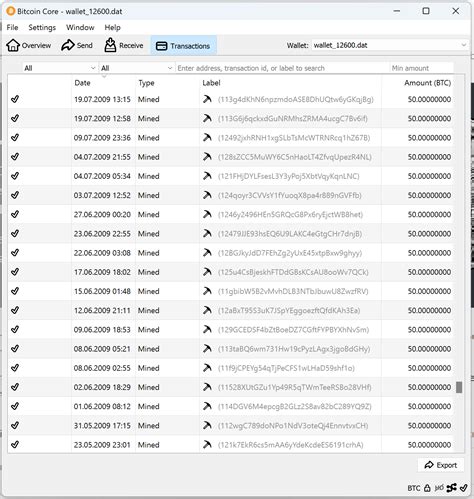The image size is (474, 499).
Task: Click pickaxe icon in 08.06.2009 05:21 row
Action: [207, 349]
